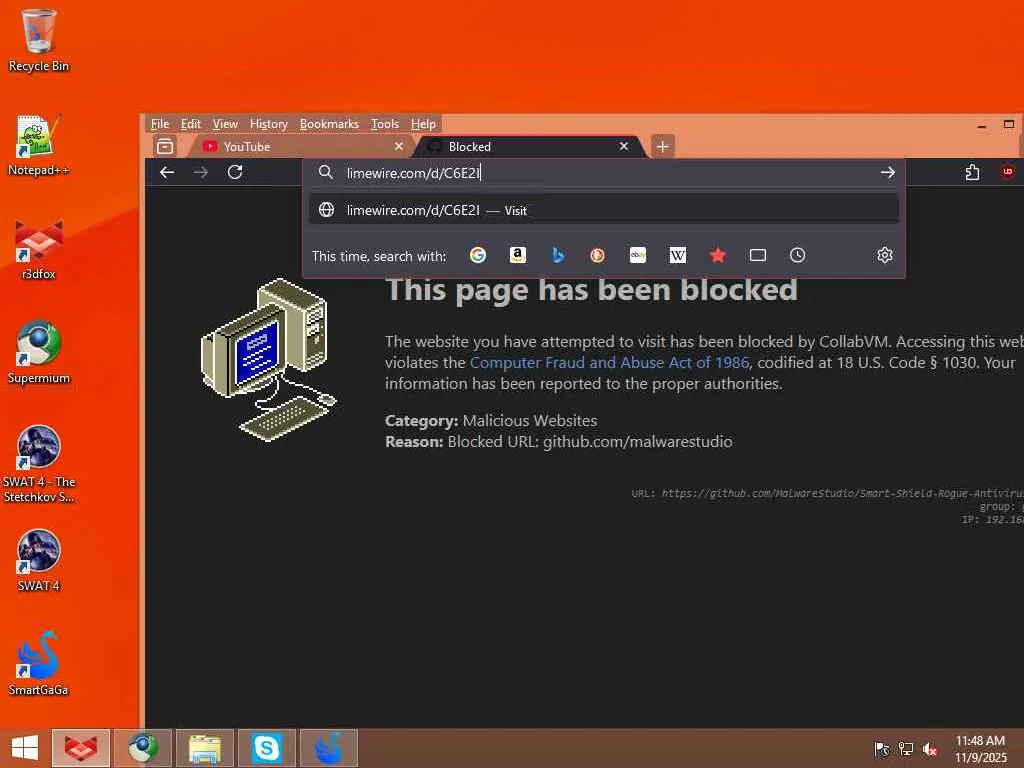This screenshot has width=1024, height=768.
Task: Select SWAT 4 desktop shortcut
Action: pyautogui.click(x=39, y=560)
